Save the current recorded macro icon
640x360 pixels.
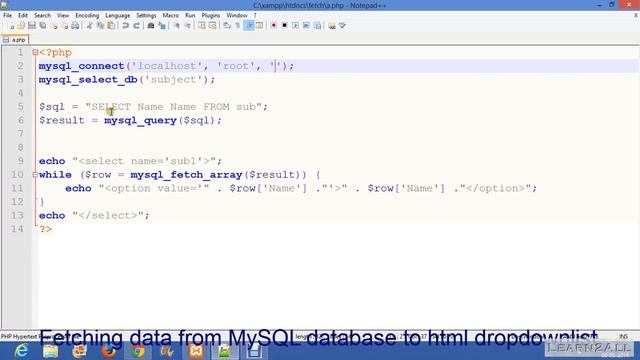click(317, 26)
